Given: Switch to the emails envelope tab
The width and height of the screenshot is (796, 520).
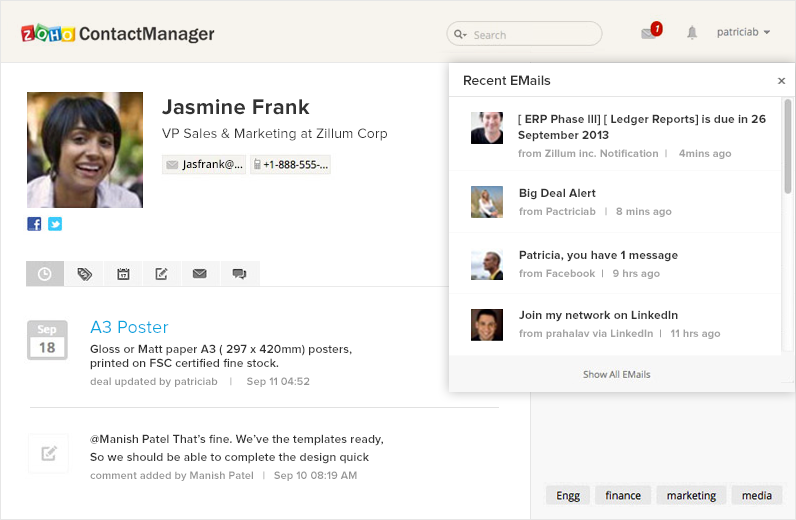Looking at the screenshot, I should point(200,274).
